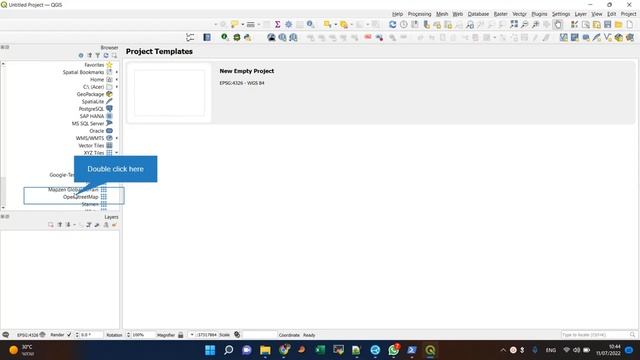The height and width of the screenshot is (360, 640).
Task: Remove layer icon in Layers panel
Action: click(x=51, y=225)
